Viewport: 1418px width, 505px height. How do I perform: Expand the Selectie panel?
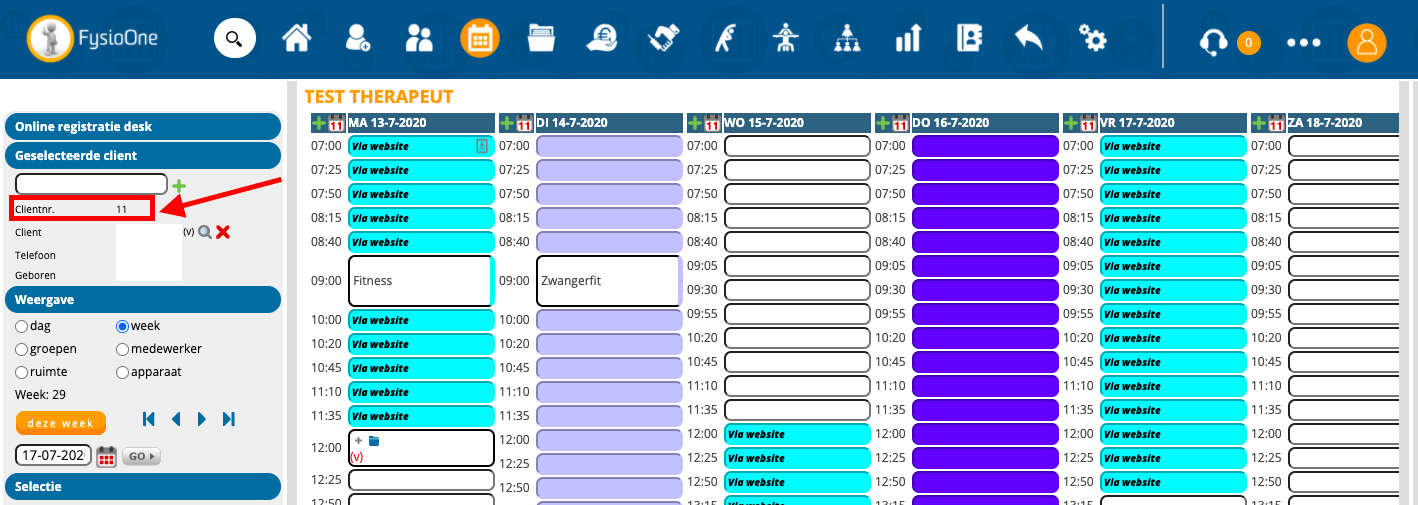tap(143, 487)
